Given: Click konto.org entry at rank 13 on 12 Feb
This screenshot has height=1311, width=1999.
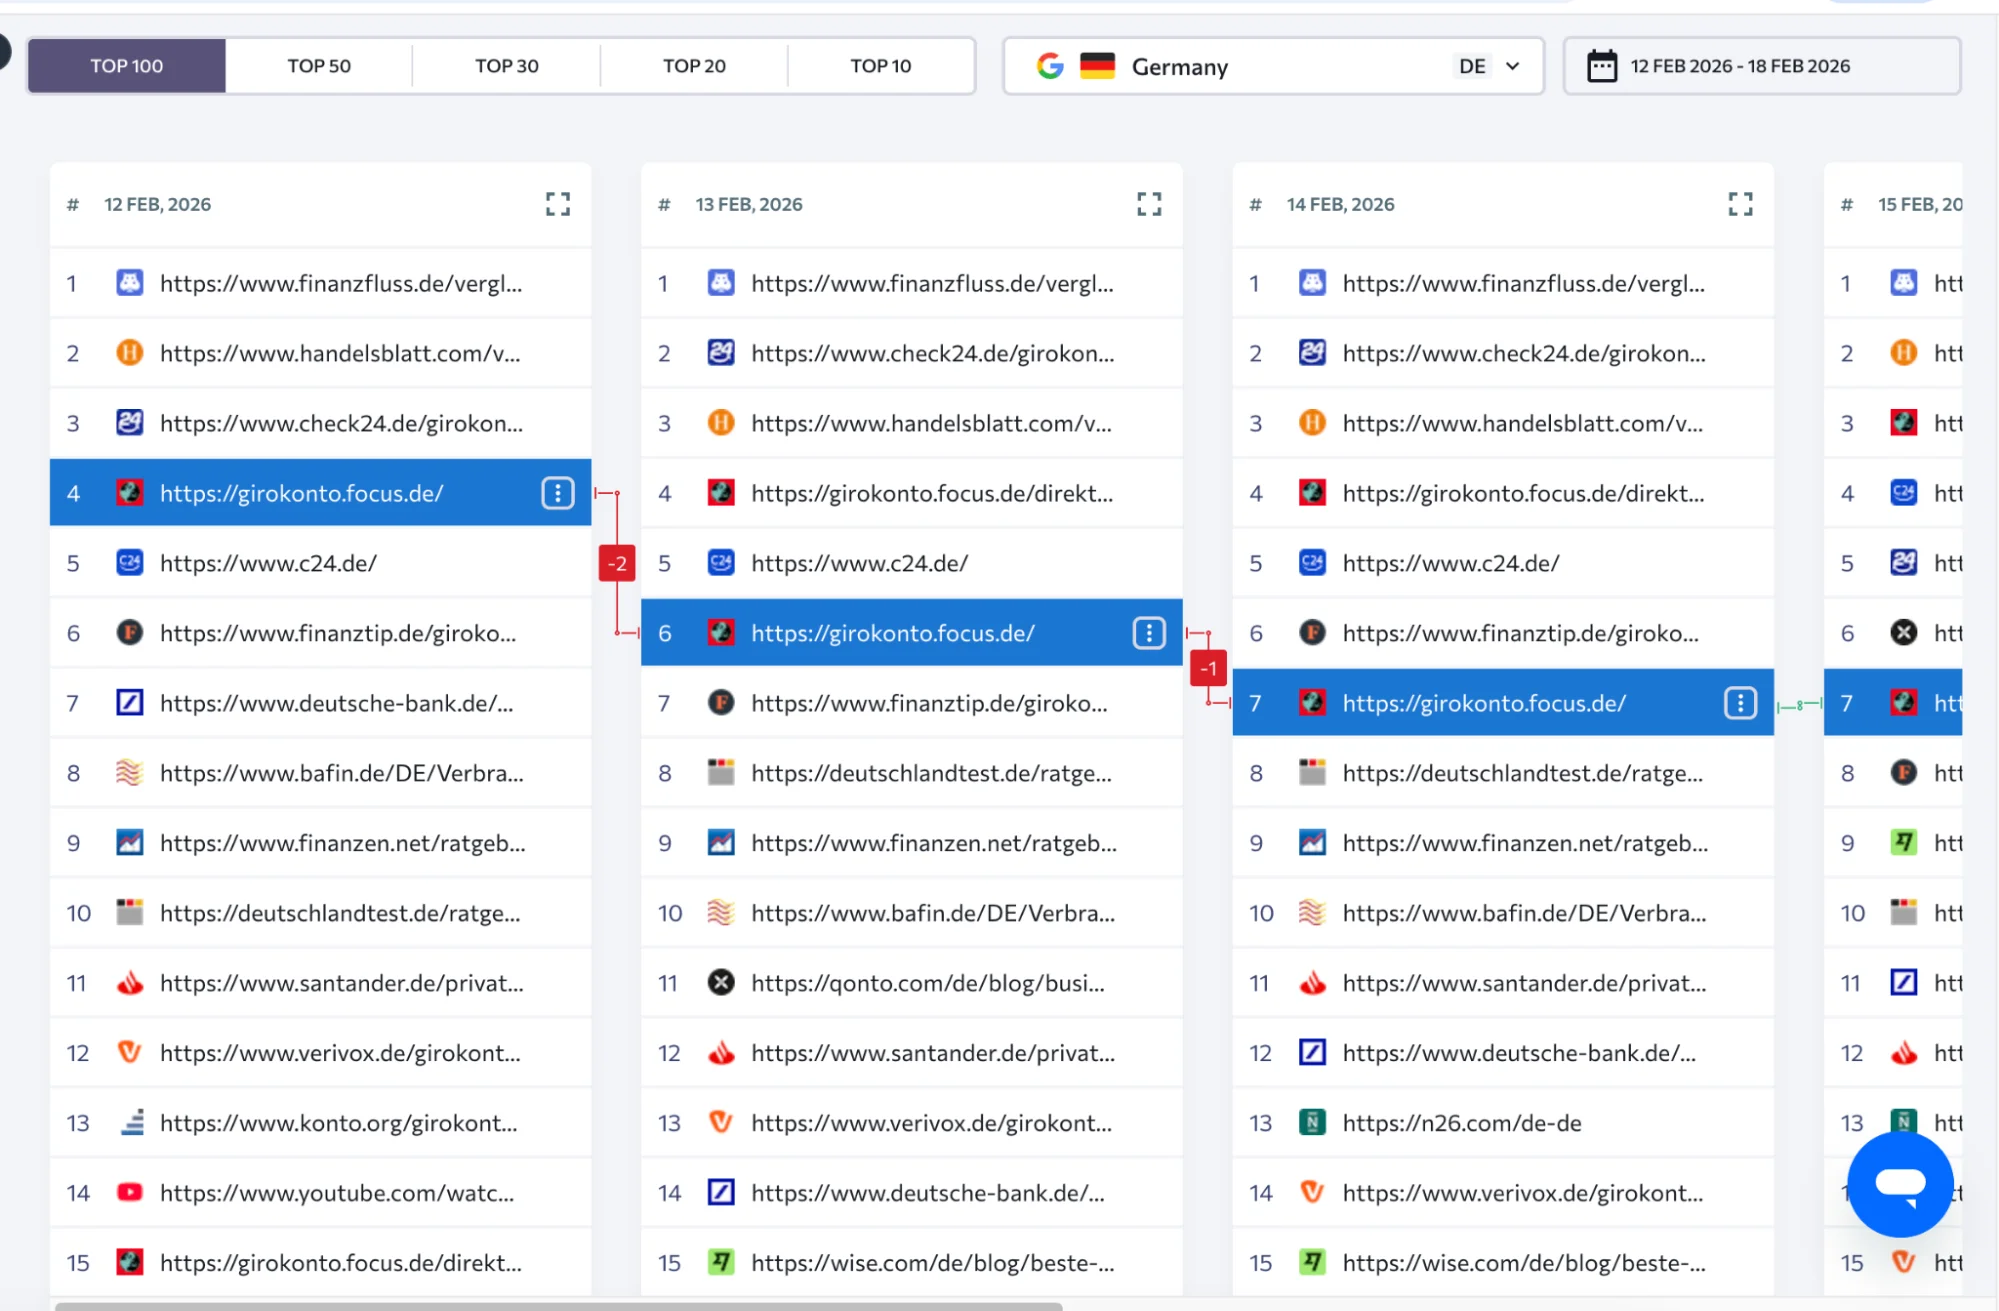Looking at the screenshot, I should [x=338, y=1122].
